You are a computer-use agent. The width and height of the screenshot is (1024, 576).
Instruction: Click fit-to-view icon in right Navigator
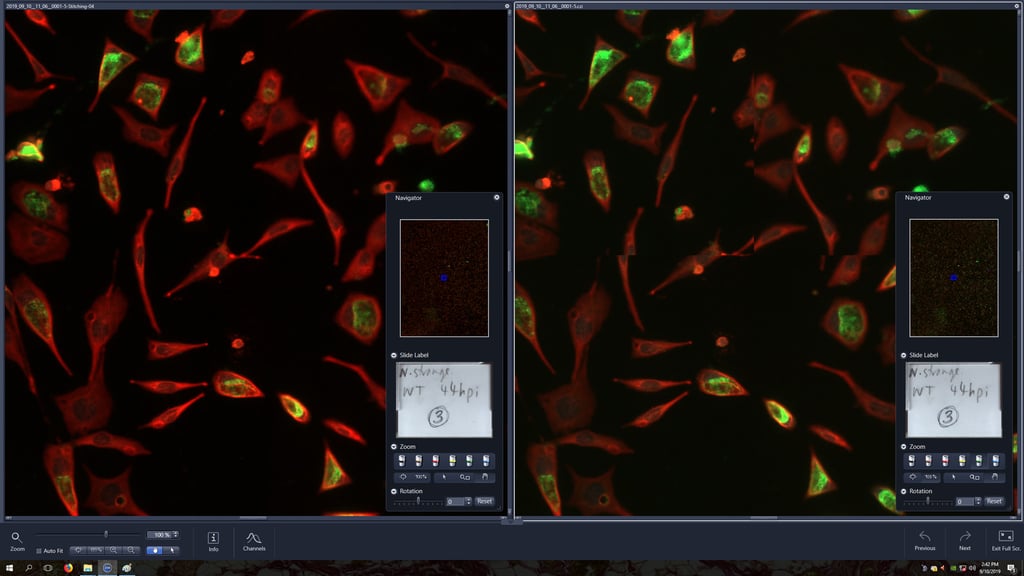pos(912,477)
